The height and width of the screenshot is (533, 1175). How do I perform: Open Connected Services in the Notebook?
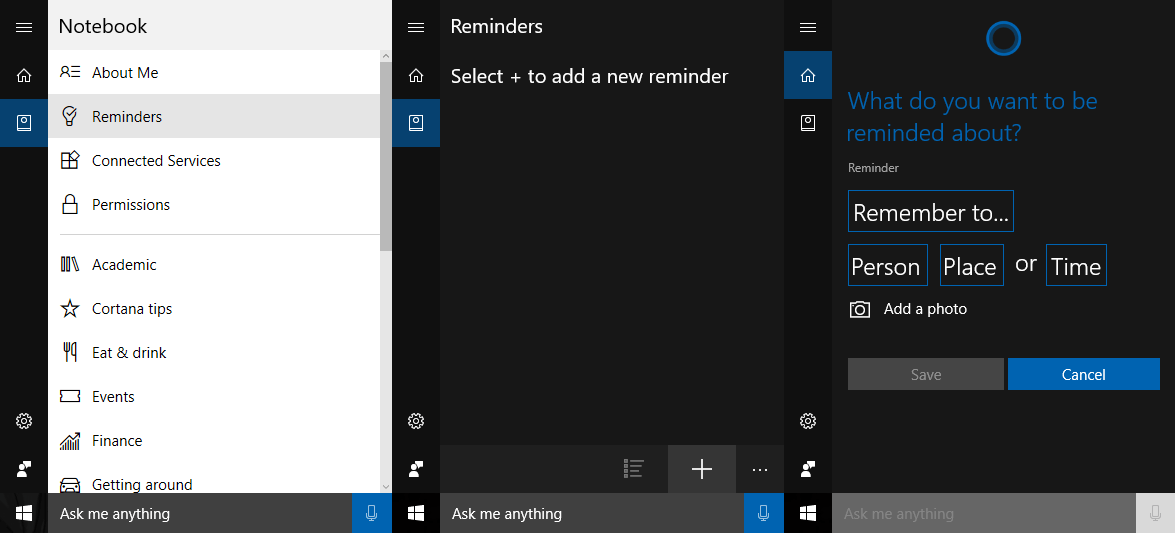coord(214,160)
